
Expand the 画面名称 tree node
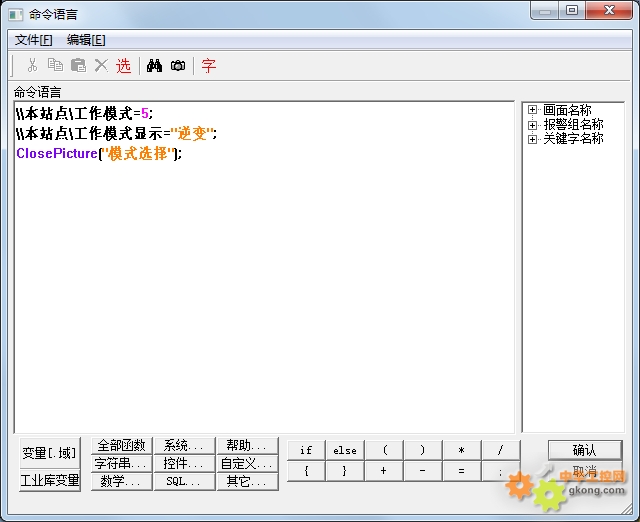[x=533, y=110]
